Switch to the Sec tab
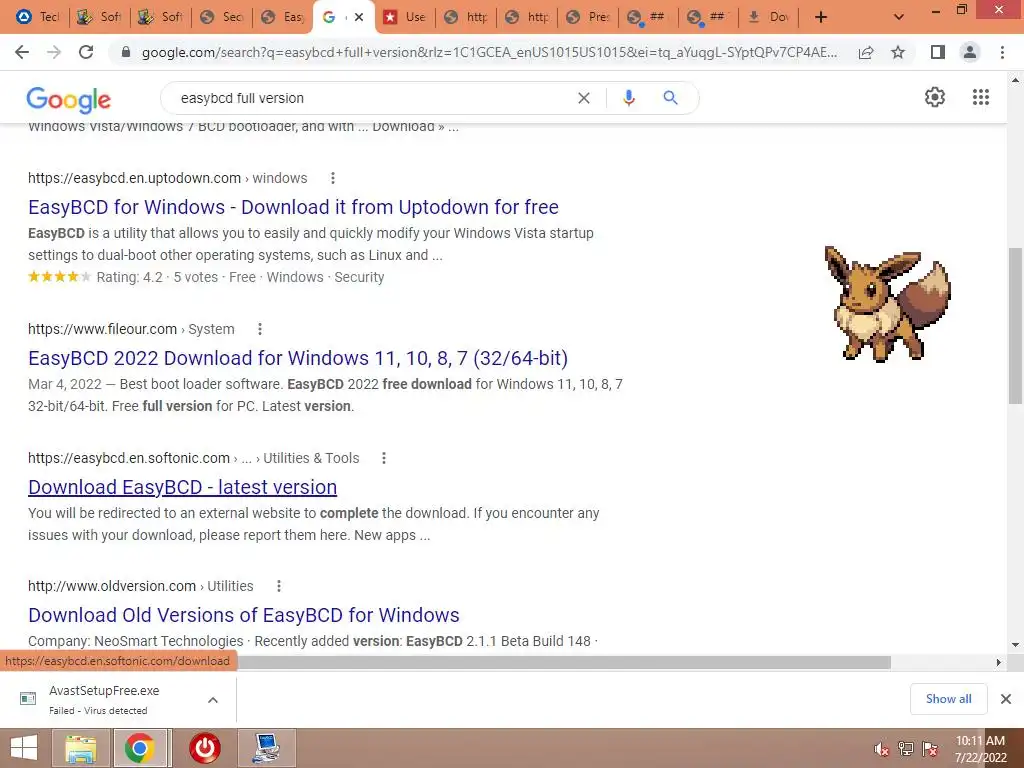This screenshot has width=1024, height=768. click(222, 17)
